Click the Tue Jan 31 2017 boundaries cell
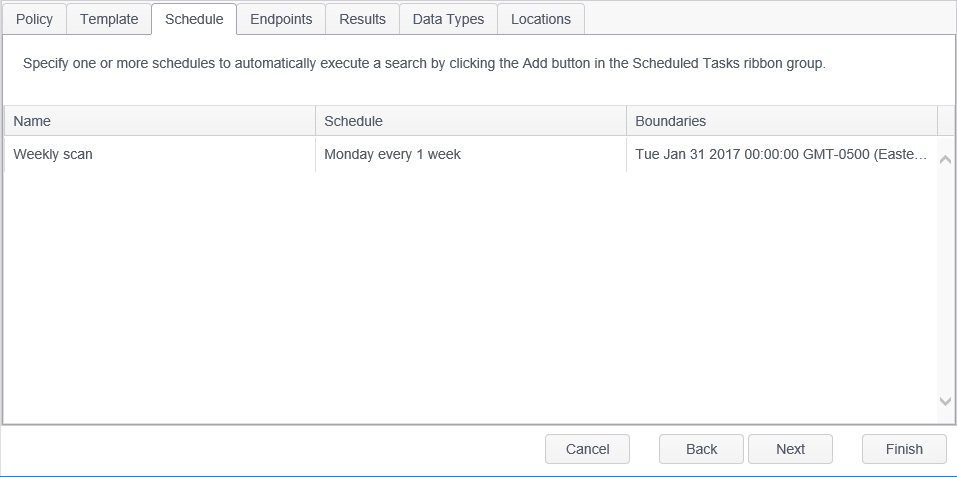 [x=781, y=155]
